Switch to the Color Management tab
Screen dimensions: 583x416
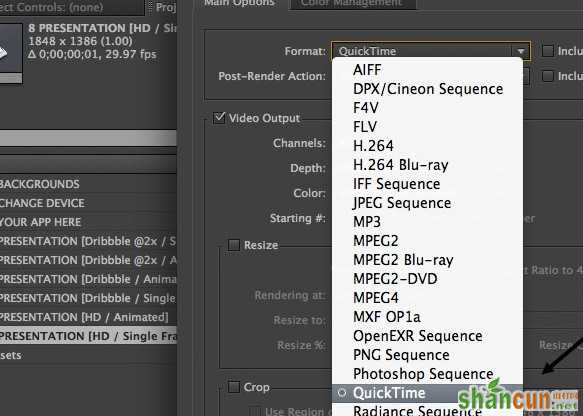point(352,4)
